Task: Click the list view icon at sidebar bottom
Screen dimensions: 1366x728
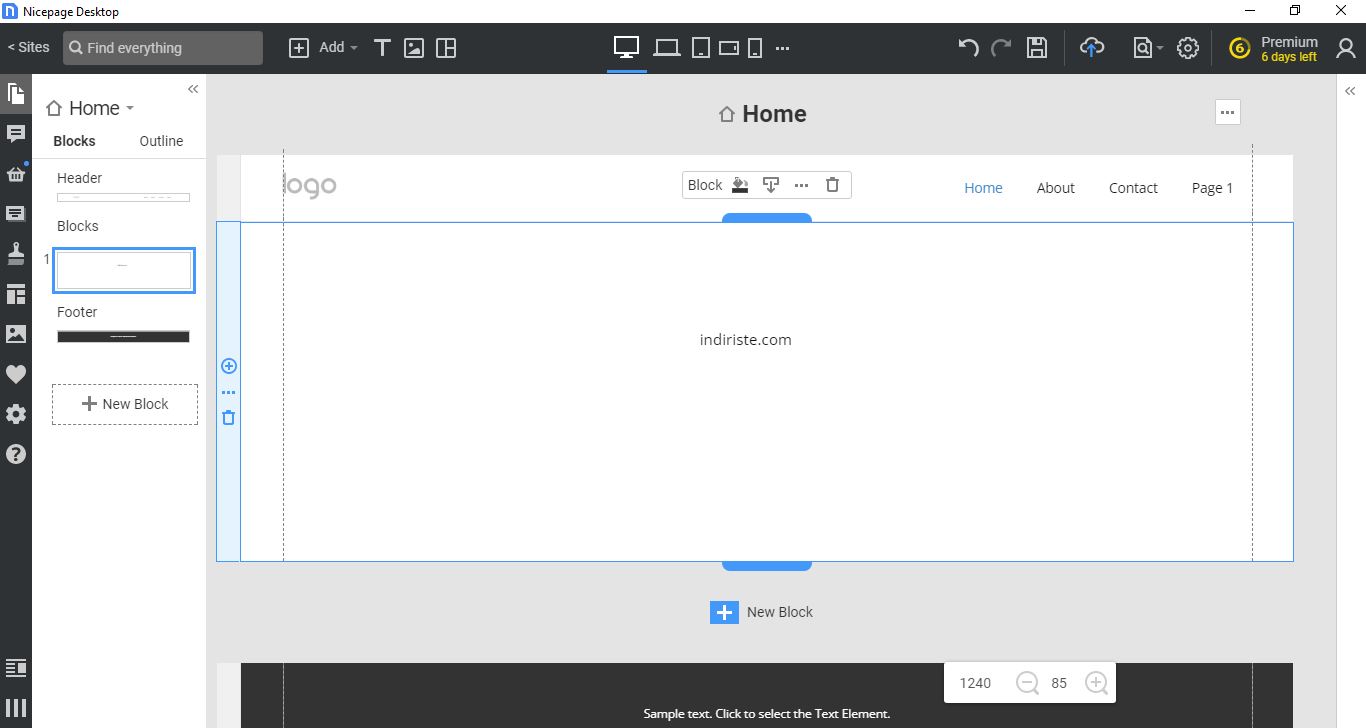Action: 16,668
